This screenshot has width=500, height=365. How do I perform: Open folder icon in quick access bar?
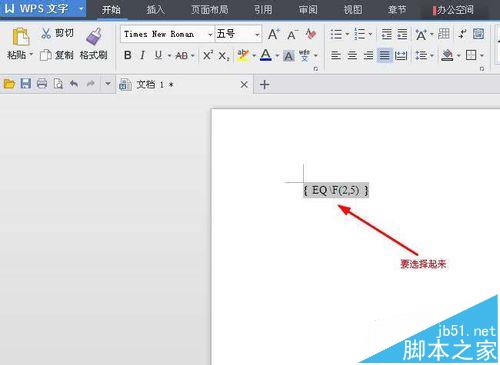pos(9,83)
